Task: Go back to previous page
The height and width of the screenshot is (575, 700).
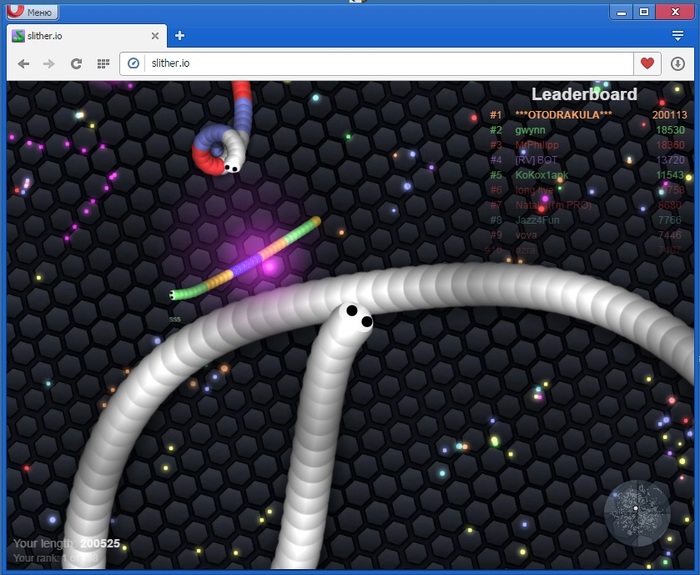Action: [x=24, y=64]
